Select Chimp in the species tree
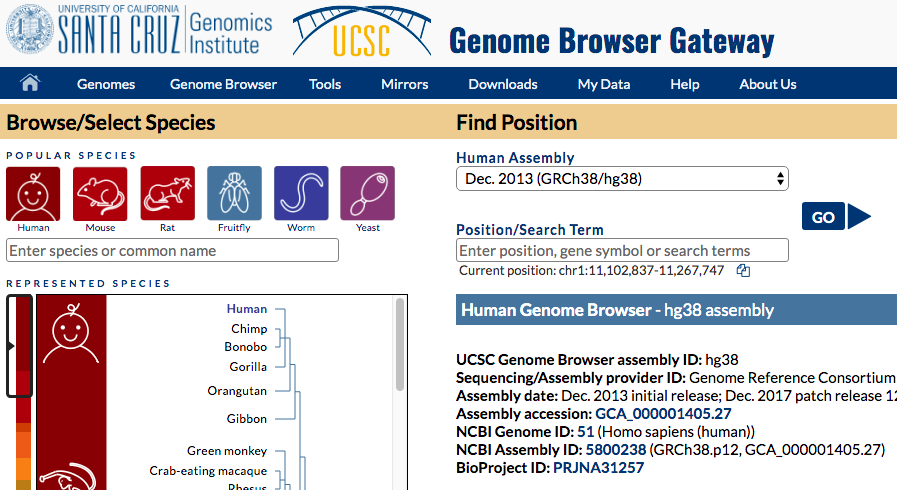Screen dimensions: 897x490 tap(249, 329)
